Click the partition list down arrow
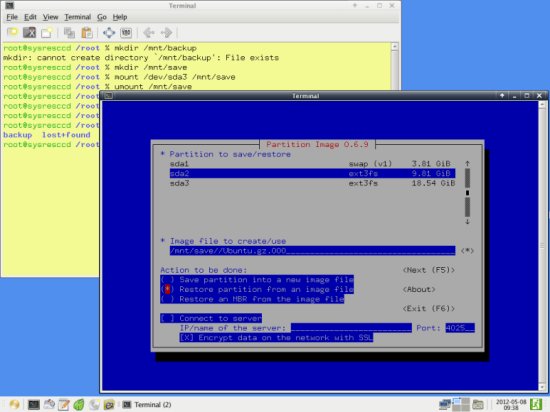550x412 pixels. 467,222
